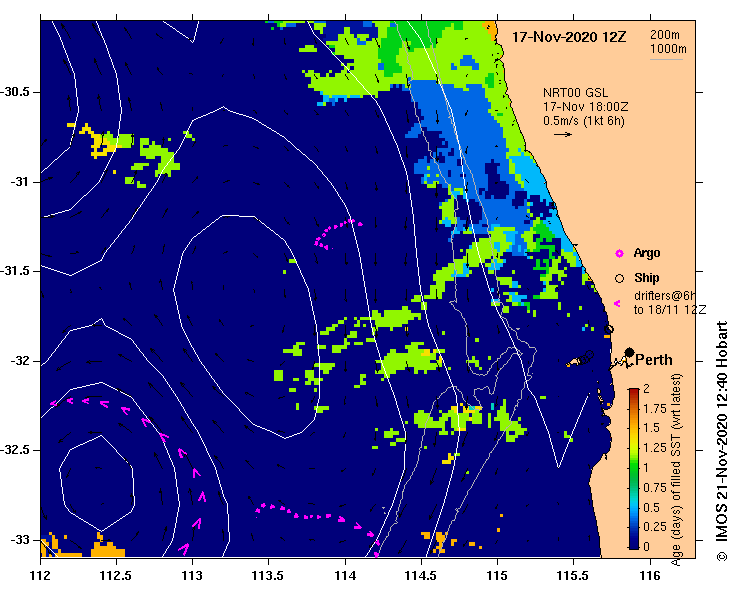Click the date label 17-Nov-2020 12Z
The width and height of the screenshot is (739, 592).
pos(569,37)
